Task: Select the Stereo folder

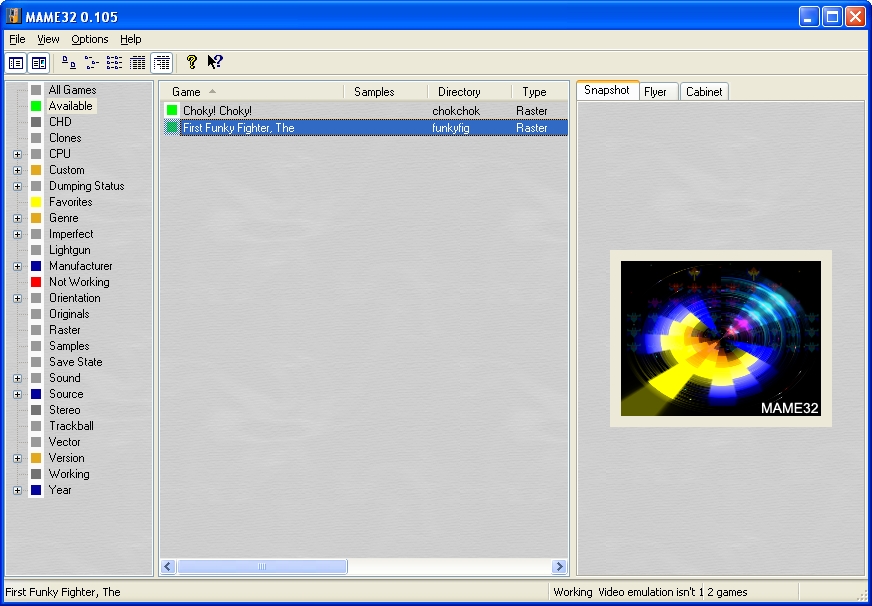Action: (65, 410)
